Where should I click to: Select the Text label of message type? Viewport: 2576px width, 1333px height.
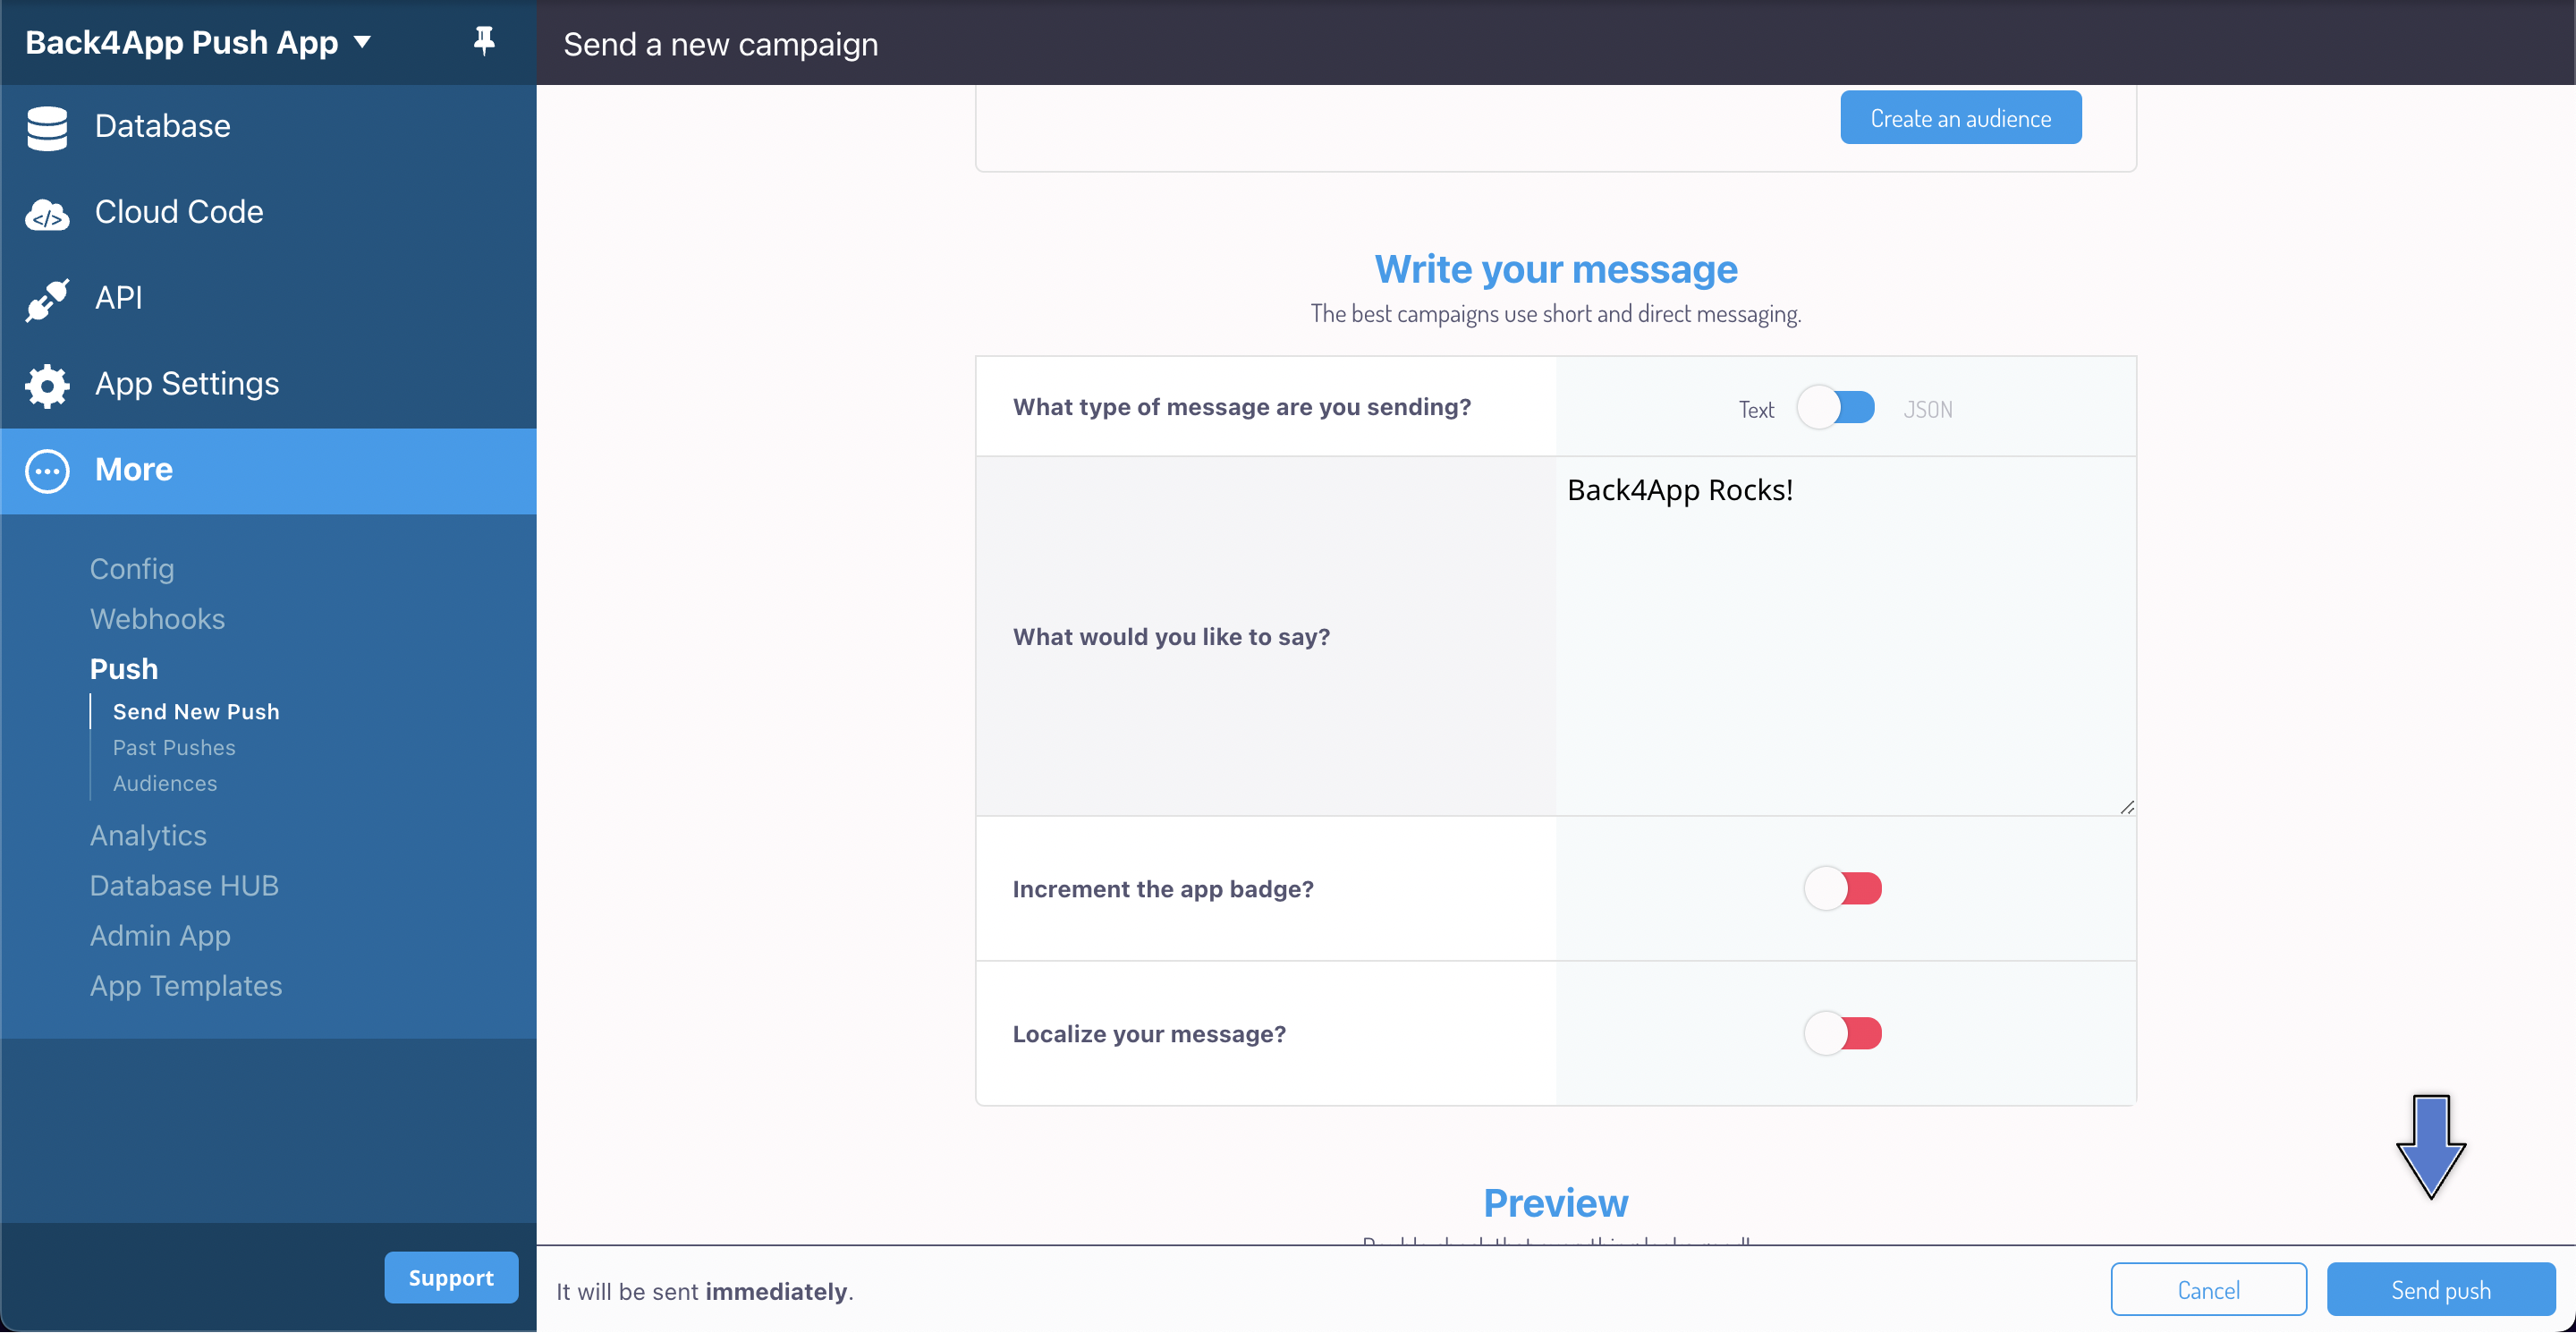[x=1756, y=410]
